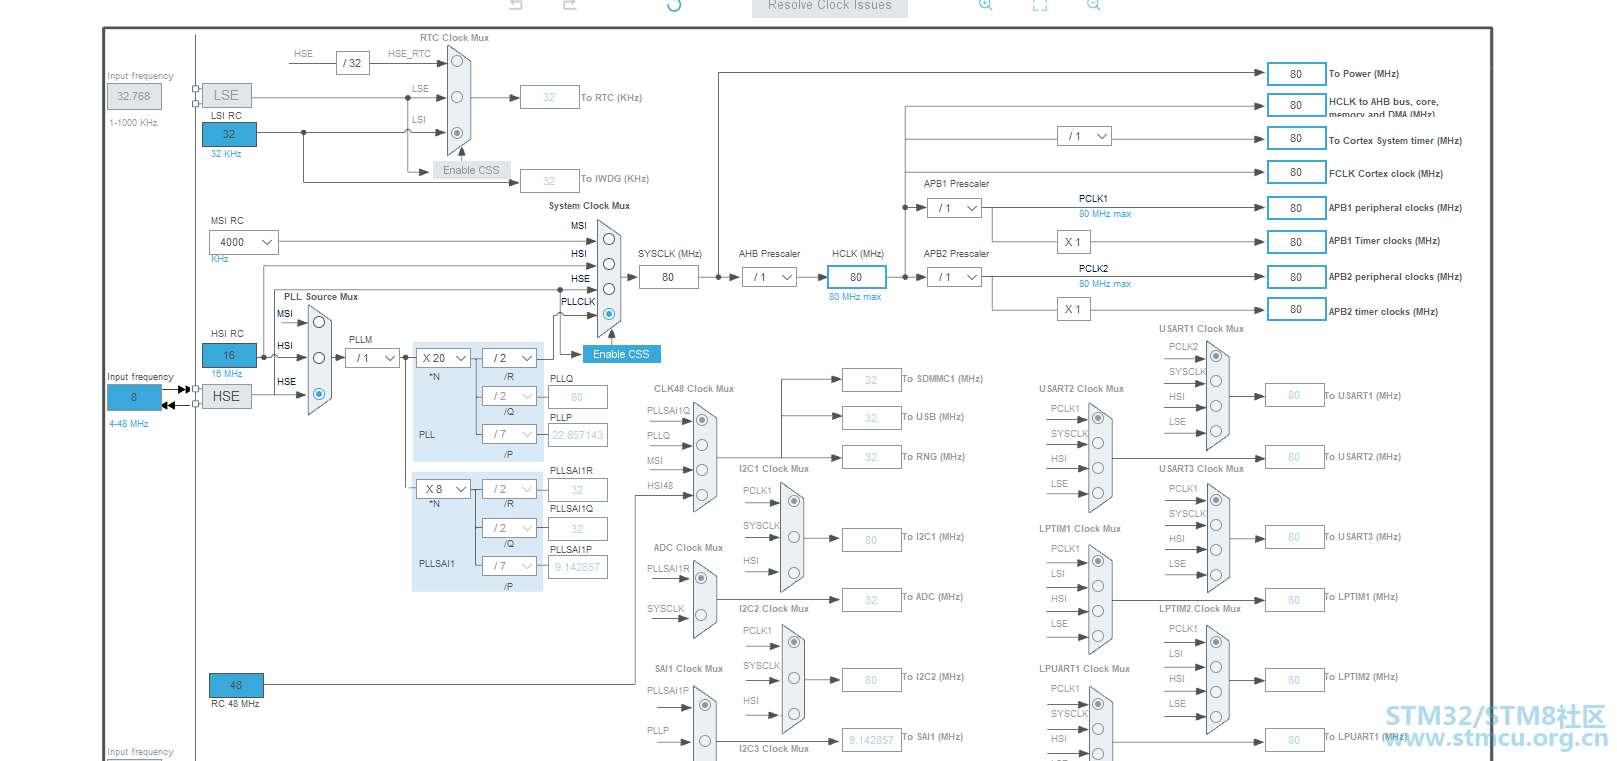Select HSI in the PLL Source Mux
1617x761 pixels.
pos(319,358)
